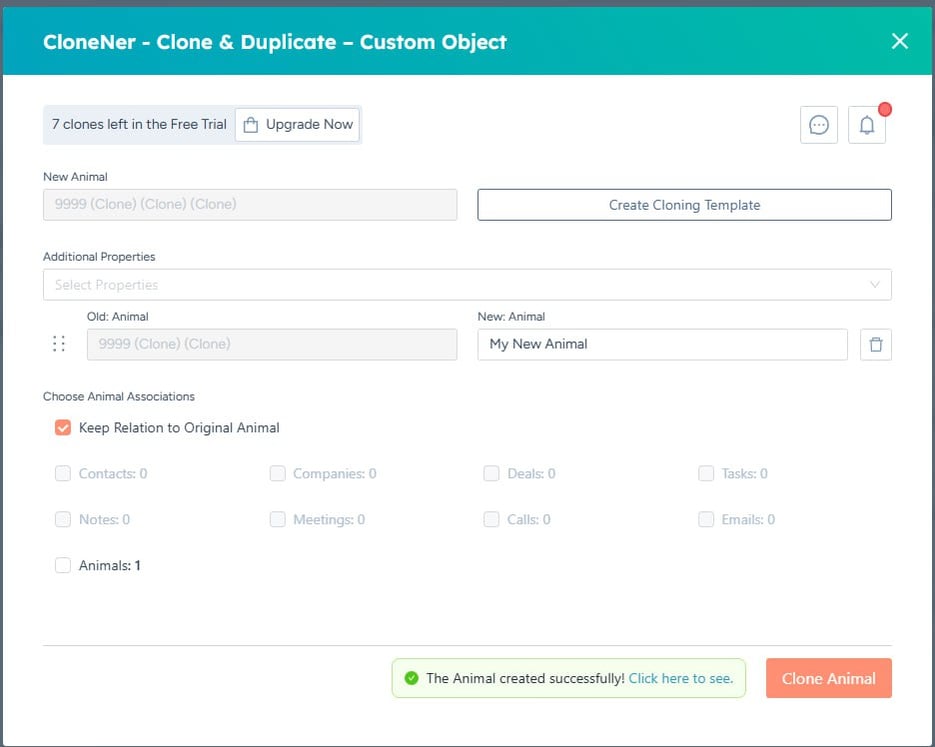Tick the Meetings: 0 checkbox
Viewport: 935px width, 747px height.
coord(277,519)
